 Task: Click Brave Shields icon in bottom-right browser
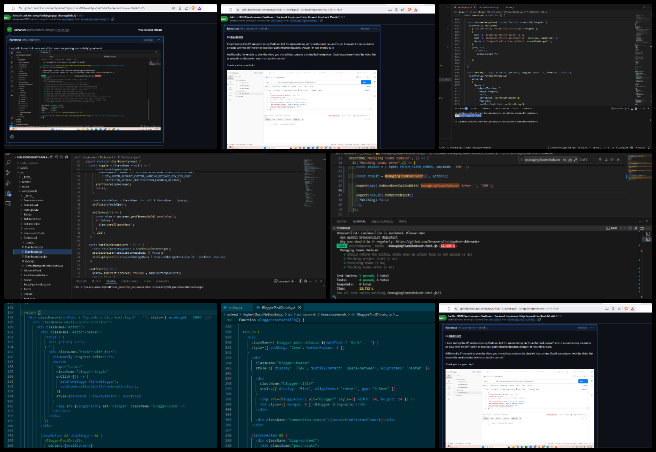pyautogui.click(x=626, y=308)
